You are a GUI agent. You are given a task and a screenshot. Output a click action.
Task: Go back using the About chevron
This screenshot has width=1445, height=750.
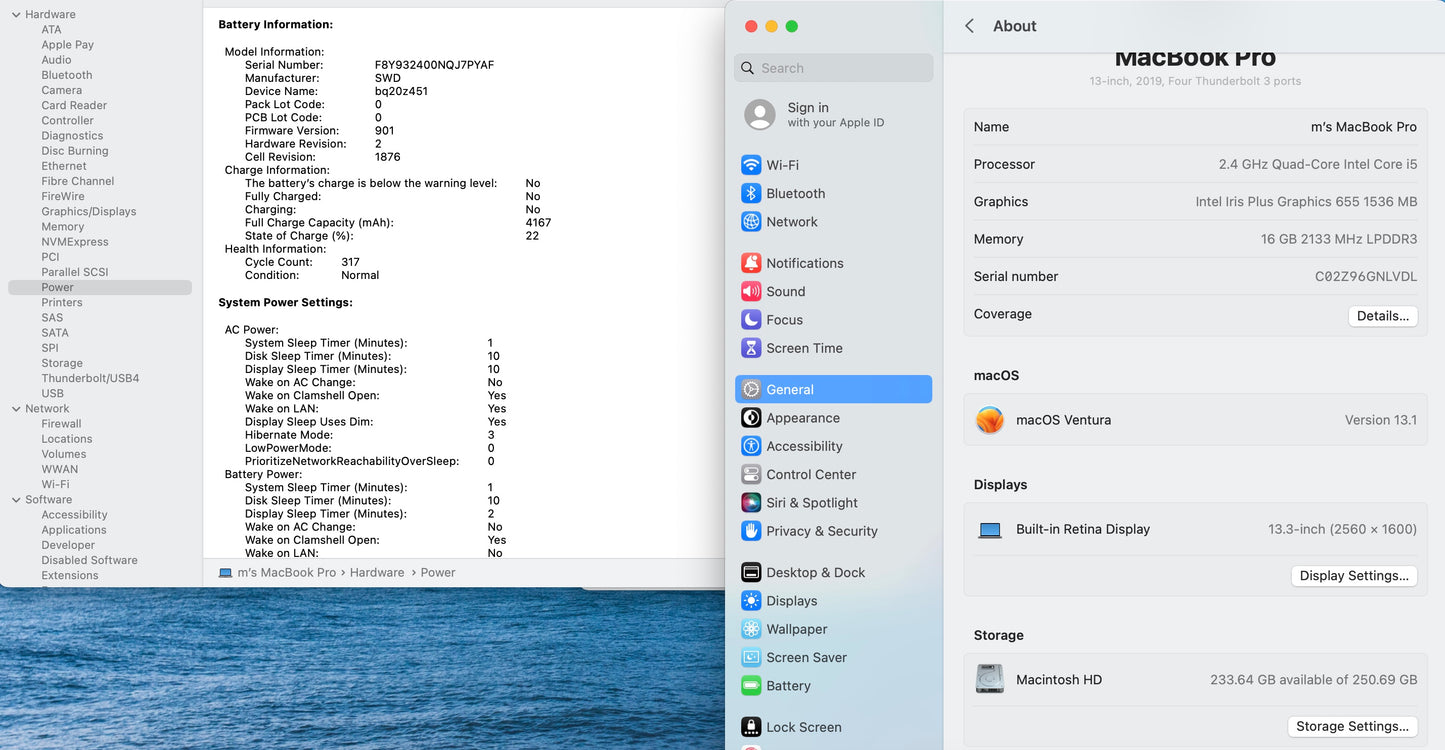click(969, 26)
